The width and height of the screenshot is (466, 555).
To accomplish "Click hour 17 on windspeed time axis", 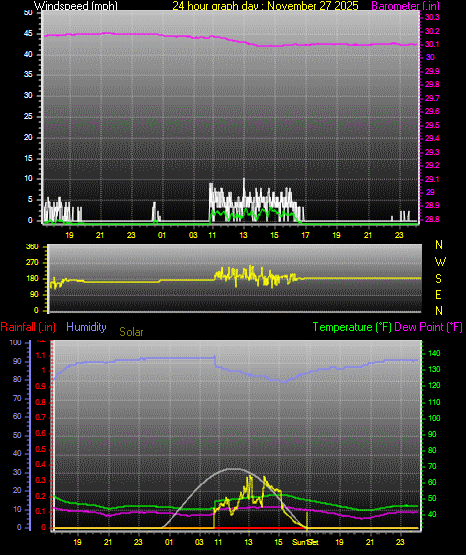I will click(305, 235).
